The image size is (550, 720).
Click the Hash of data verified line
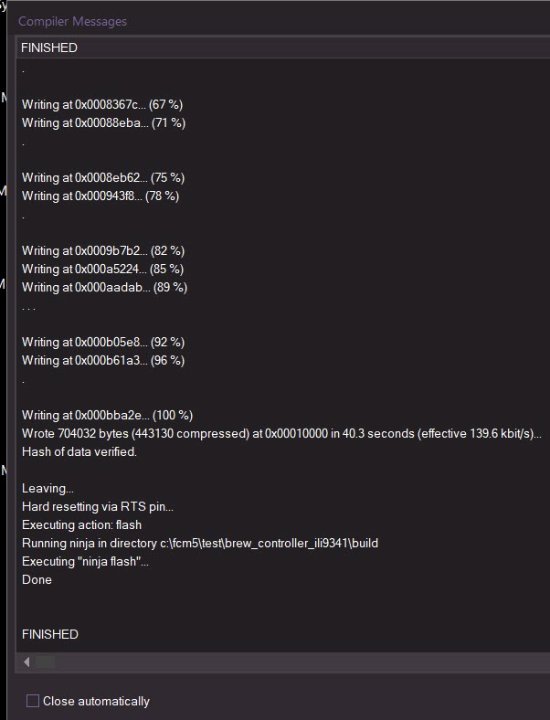79,452
